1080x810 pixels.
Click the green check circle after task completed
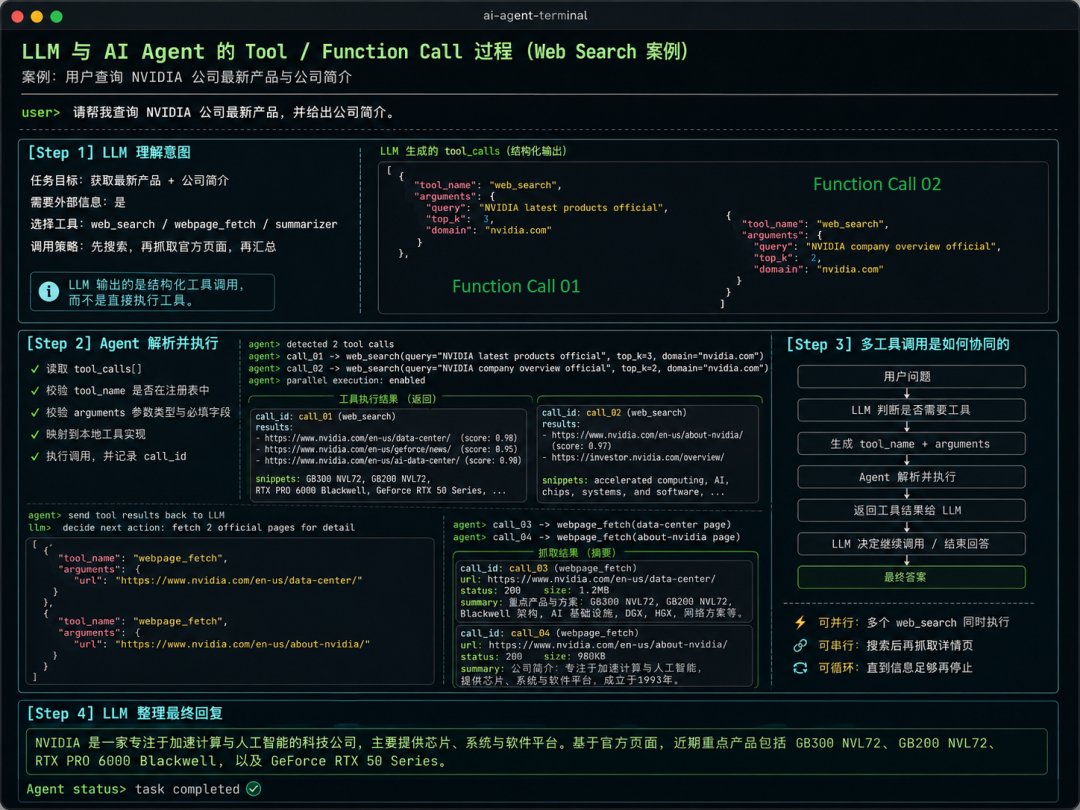[x=253, y=789]
